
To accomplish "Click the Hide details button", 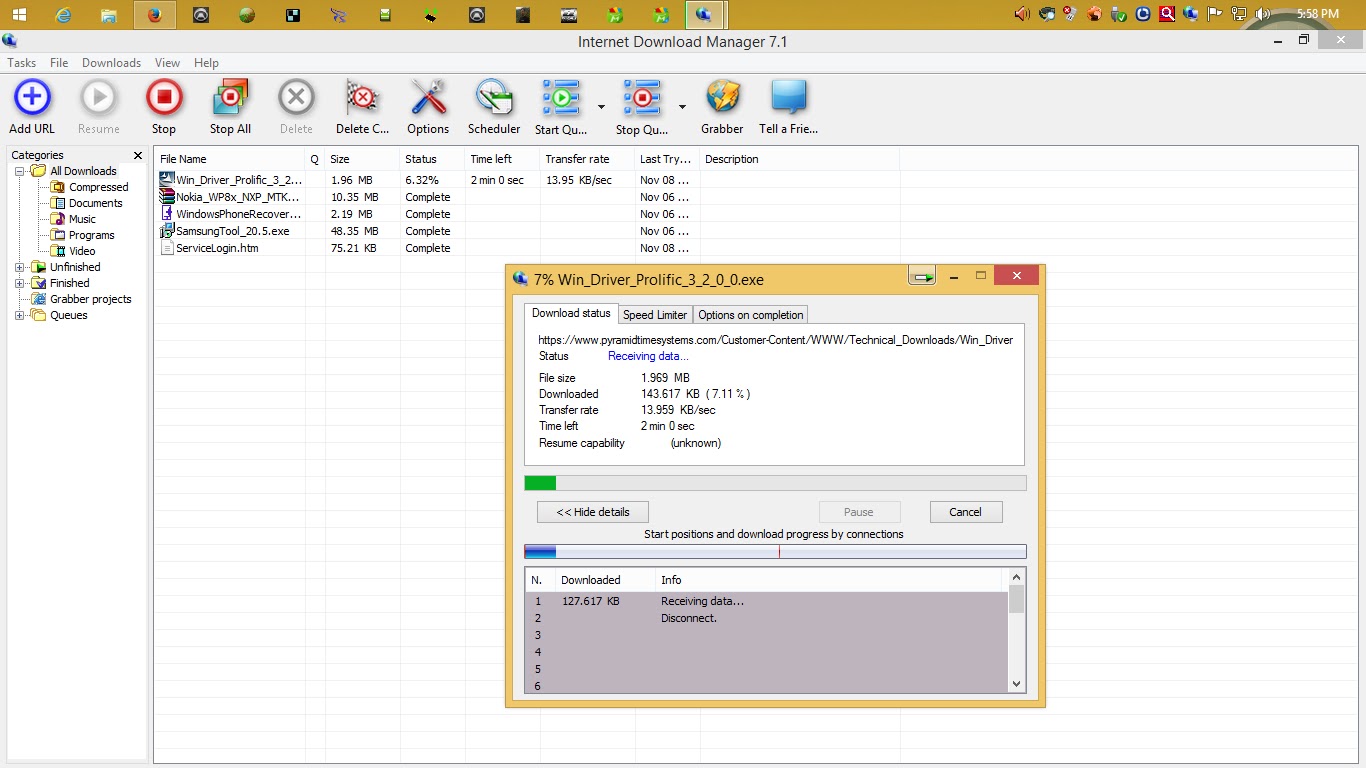I will click(593, 512).
